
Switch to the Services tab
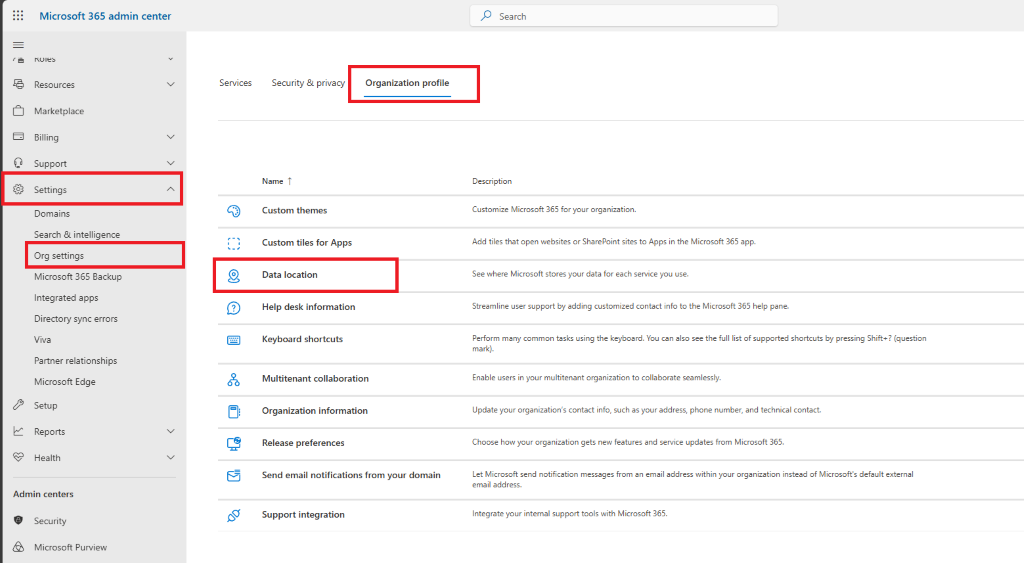pos(235,83)
